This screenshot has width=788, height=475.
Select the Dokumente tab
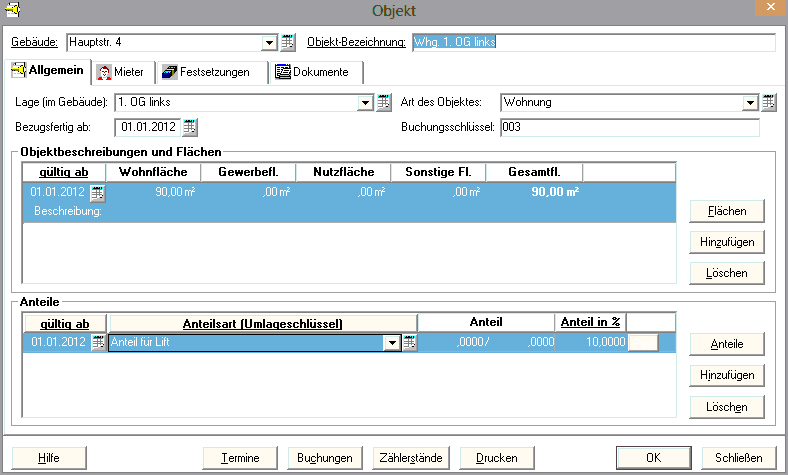[x=313, y=72]
